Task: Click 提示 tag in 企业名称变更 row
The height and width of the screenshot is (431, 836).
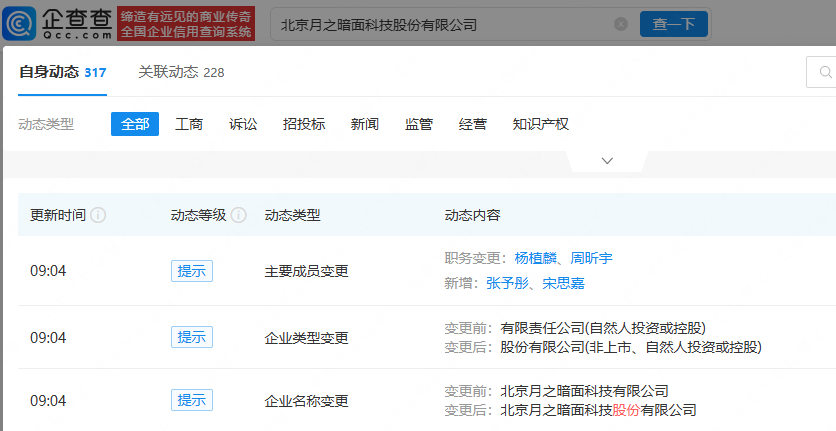Action: pos(192,400)
